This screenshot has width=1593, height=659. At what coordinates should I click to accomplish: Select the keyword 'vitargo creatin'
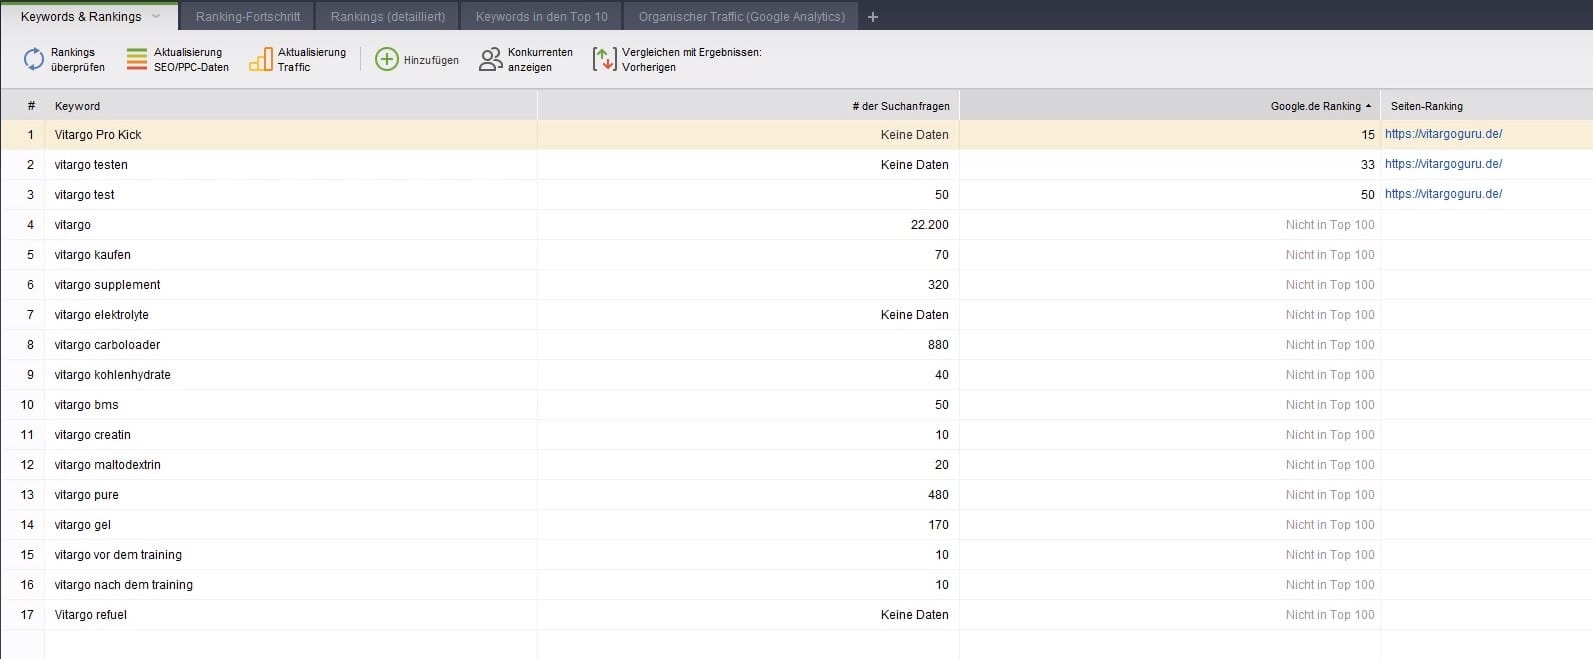(x=92, y=435)
